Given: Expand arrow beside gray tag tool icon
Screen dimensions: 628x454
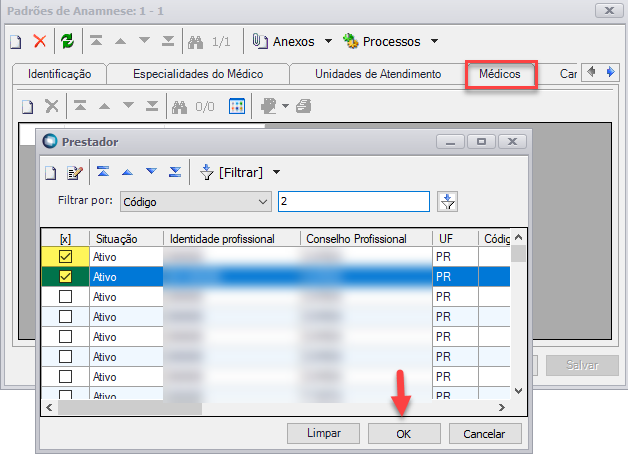Looking at the screenshot, I should pos(285,106).
